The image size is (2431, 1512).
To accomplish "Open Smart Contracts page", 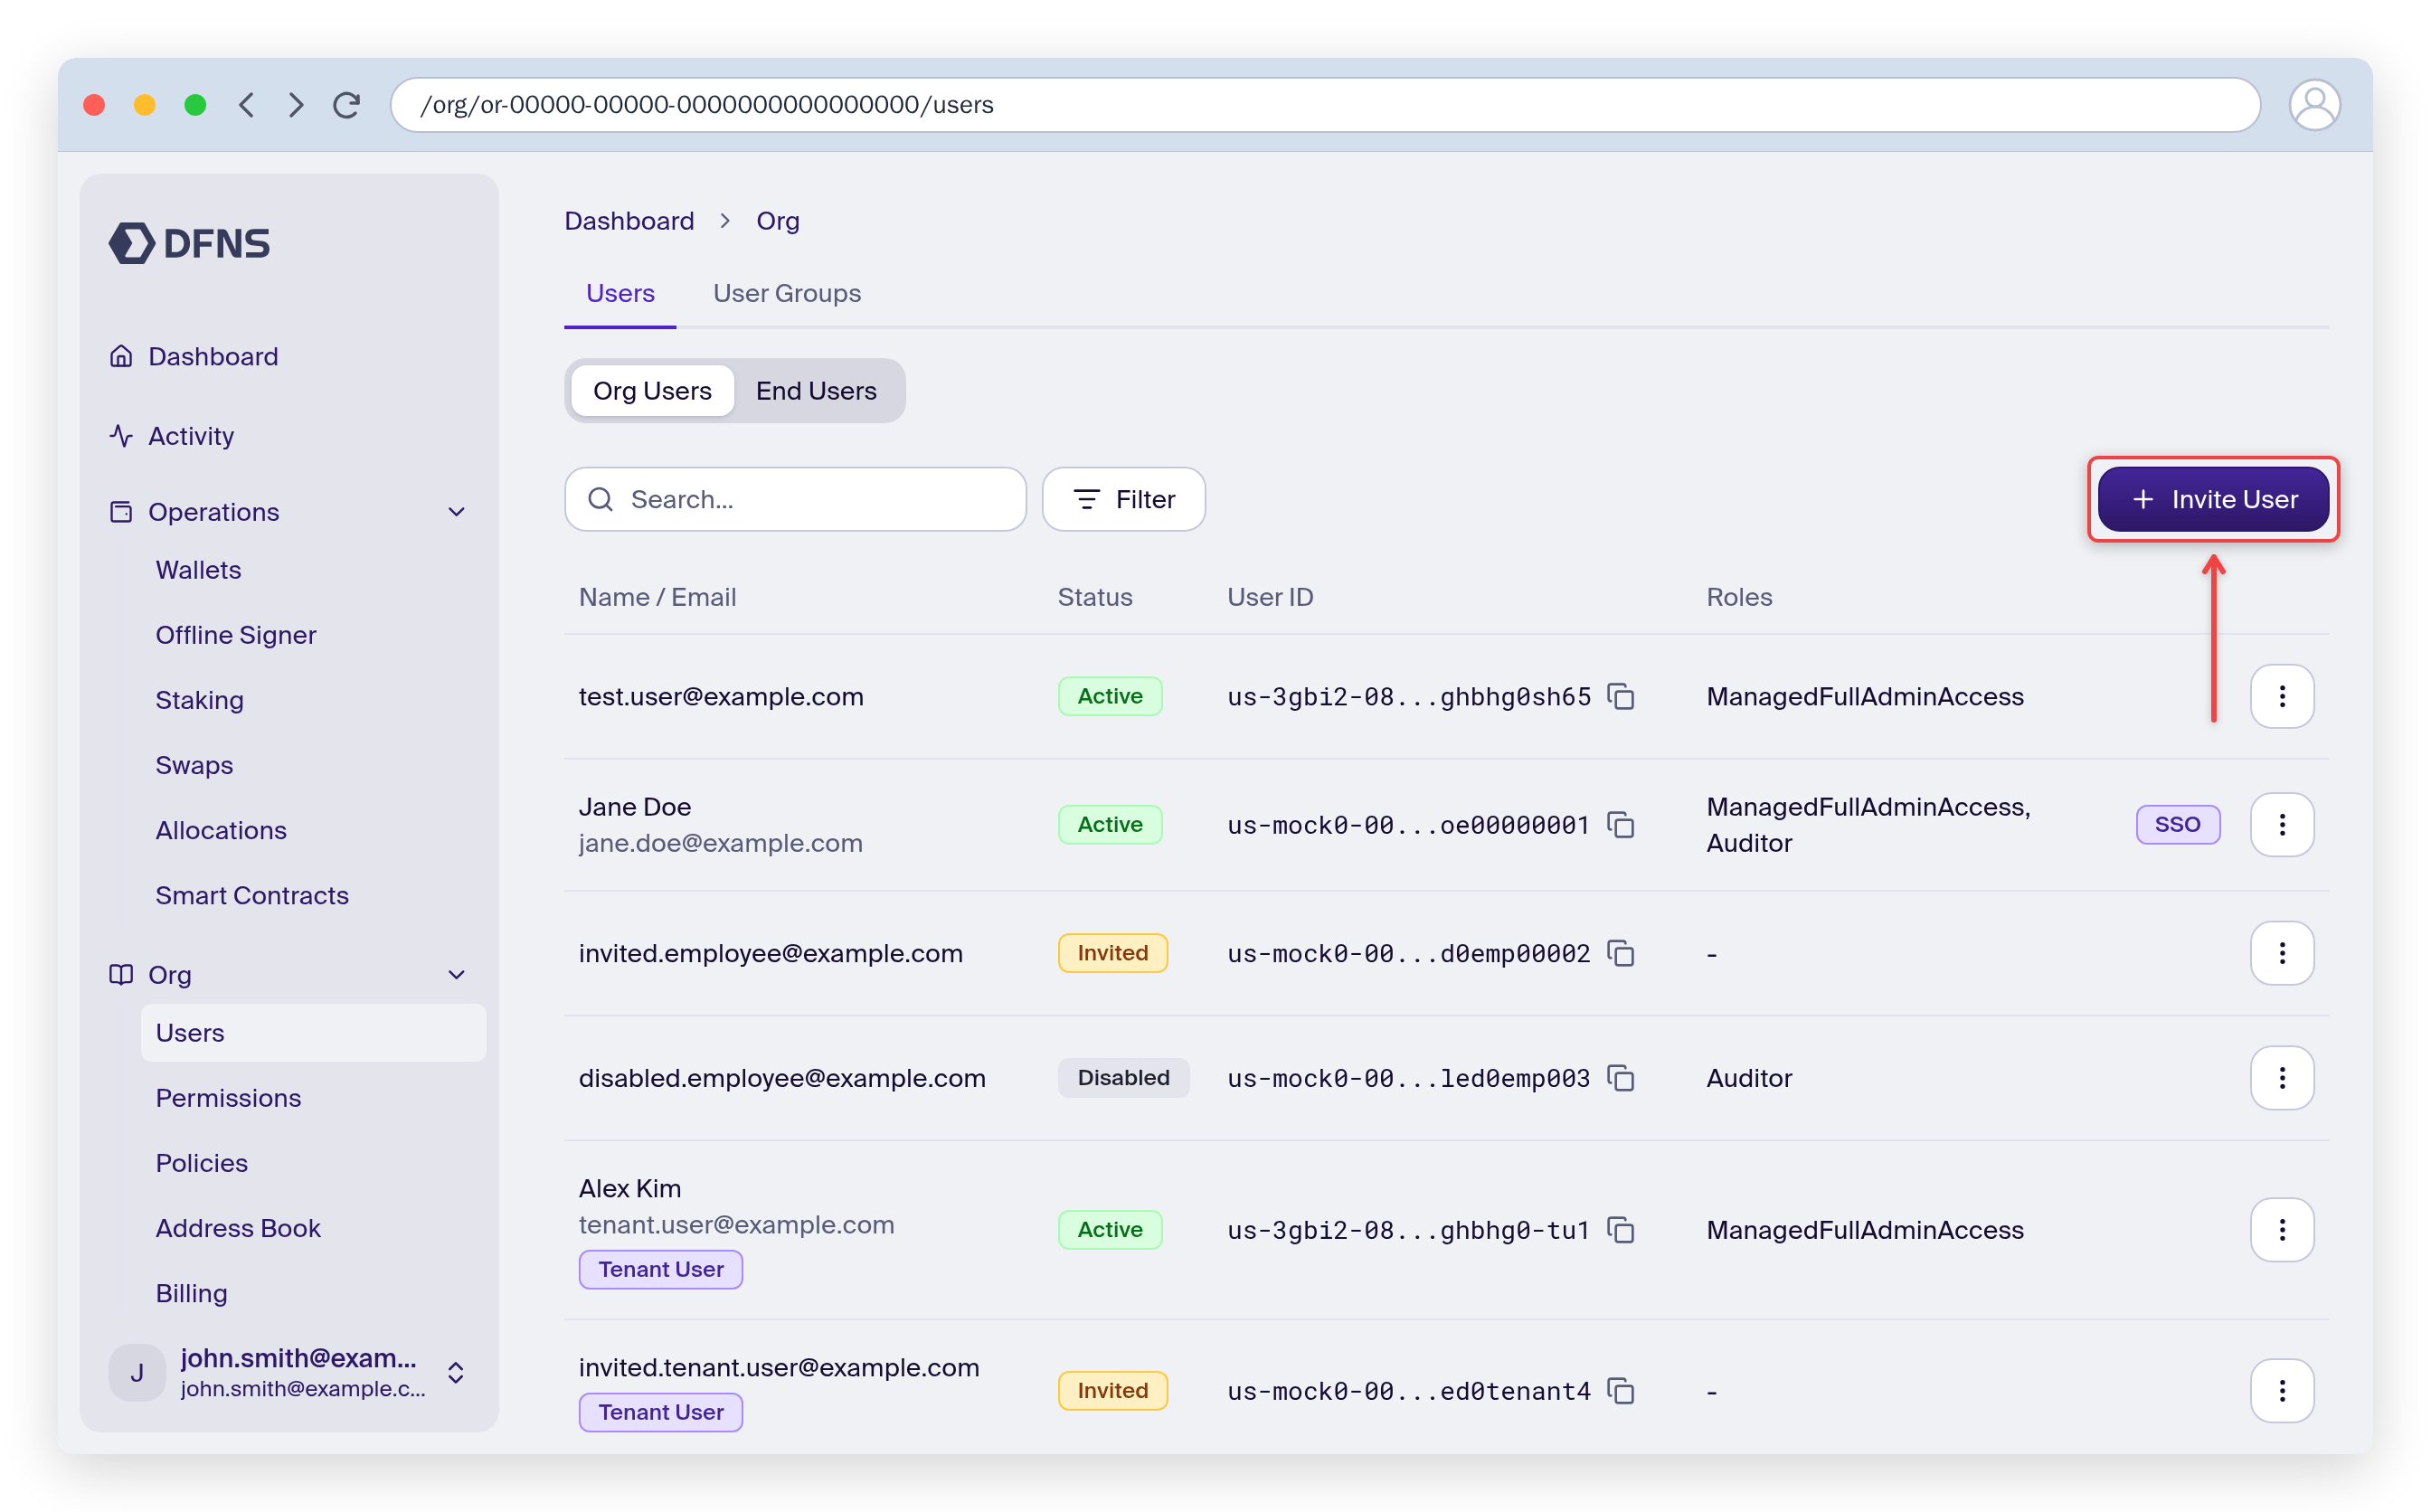I will [x=252, y=895].
